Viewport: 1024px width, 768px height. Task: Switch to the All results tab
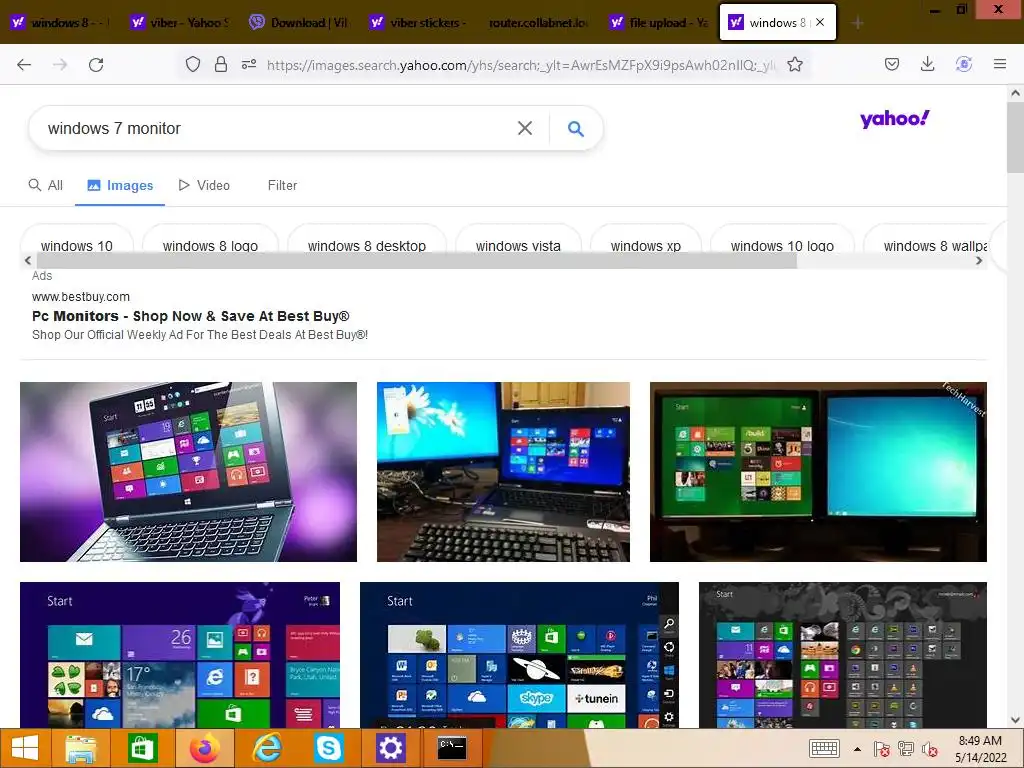click(46, 185)
